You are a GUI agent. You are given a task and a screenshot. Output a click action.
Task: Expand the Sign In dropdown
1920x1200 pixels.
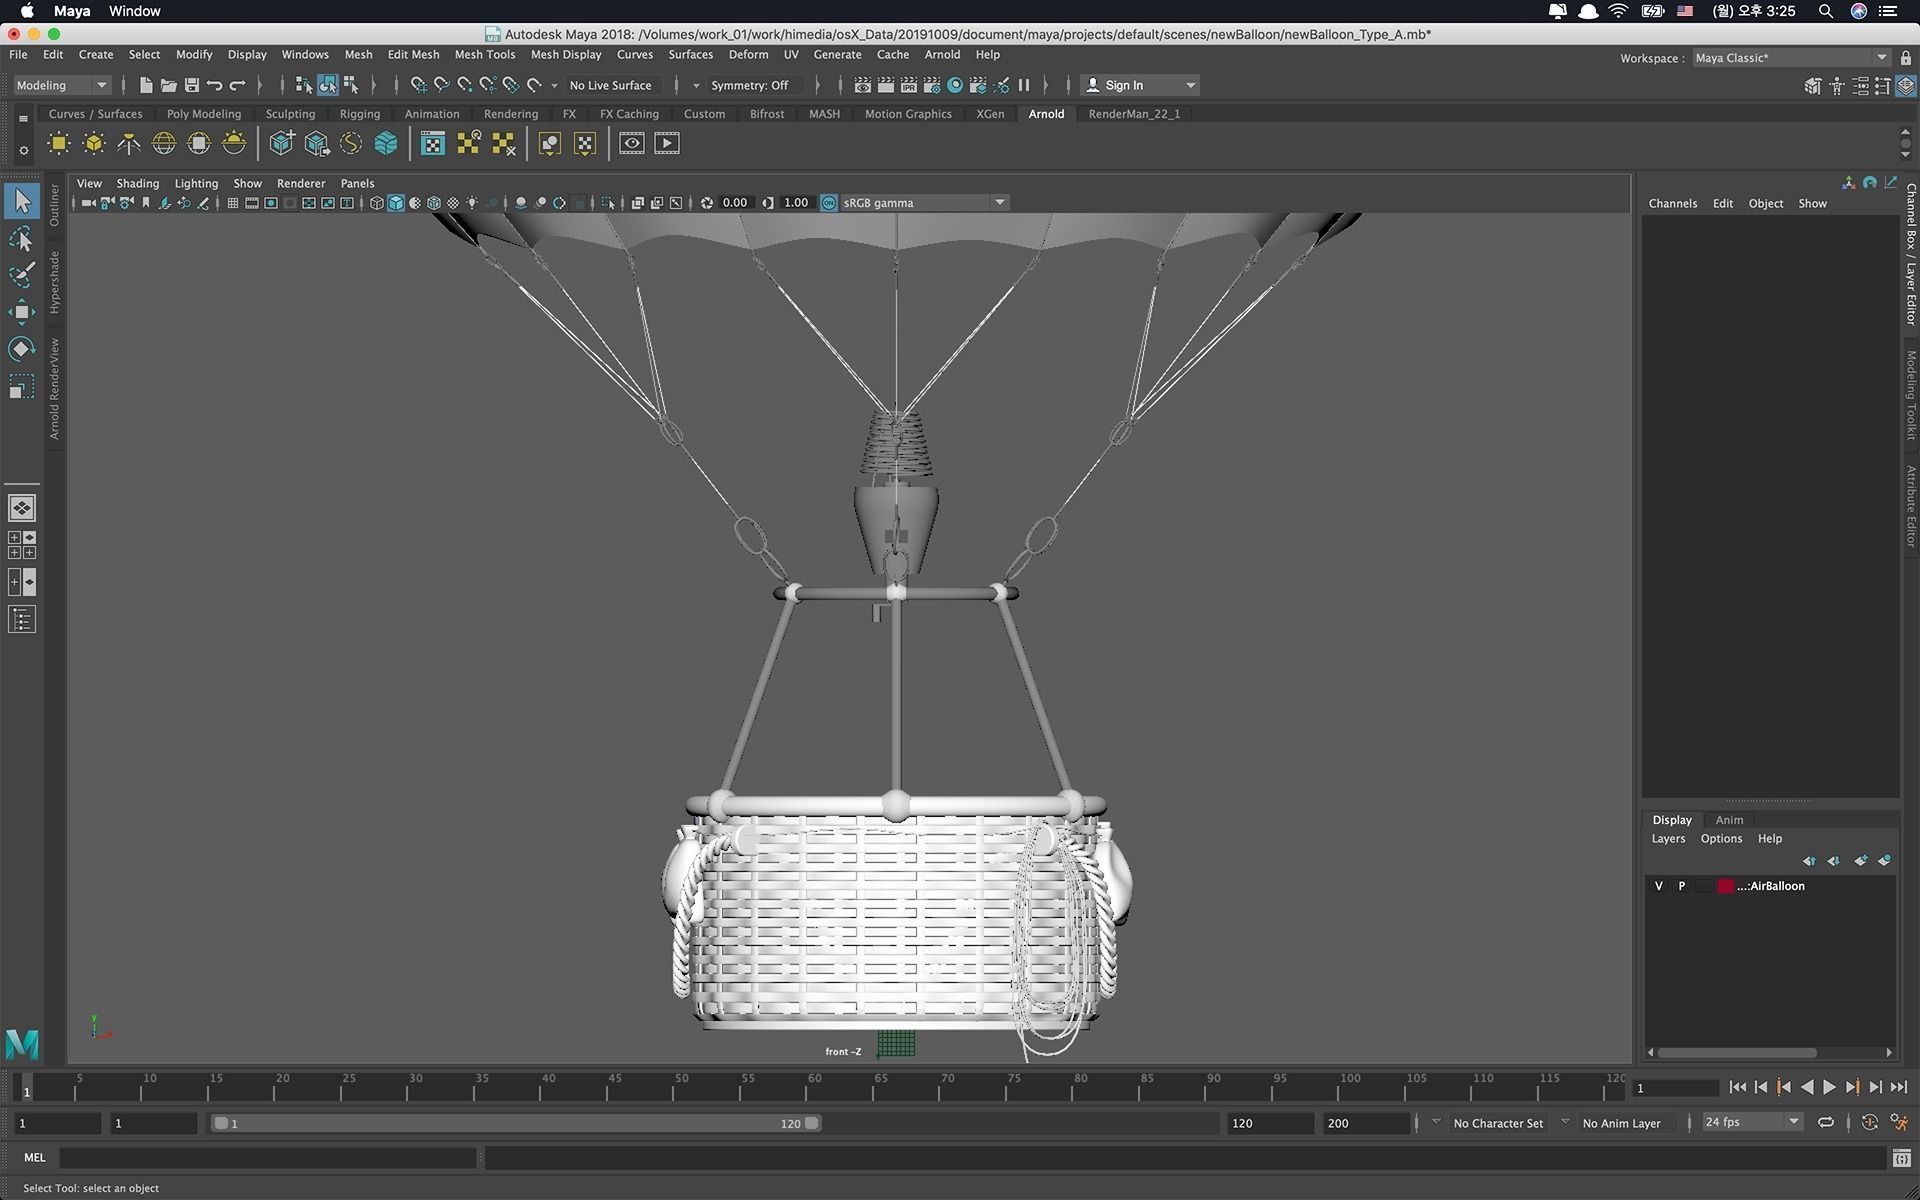tap(1140, 86)
